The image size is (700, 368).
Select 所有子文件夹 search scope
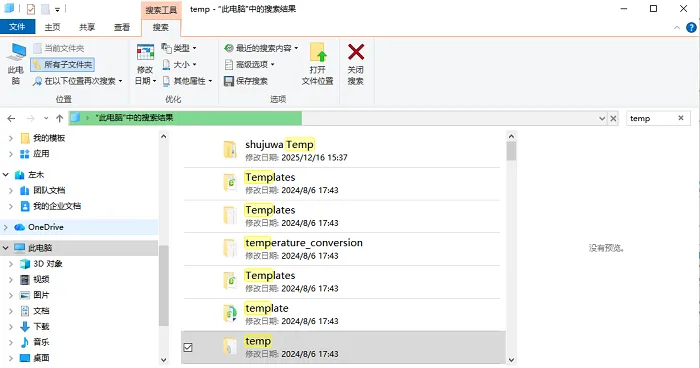click(62, 65)
